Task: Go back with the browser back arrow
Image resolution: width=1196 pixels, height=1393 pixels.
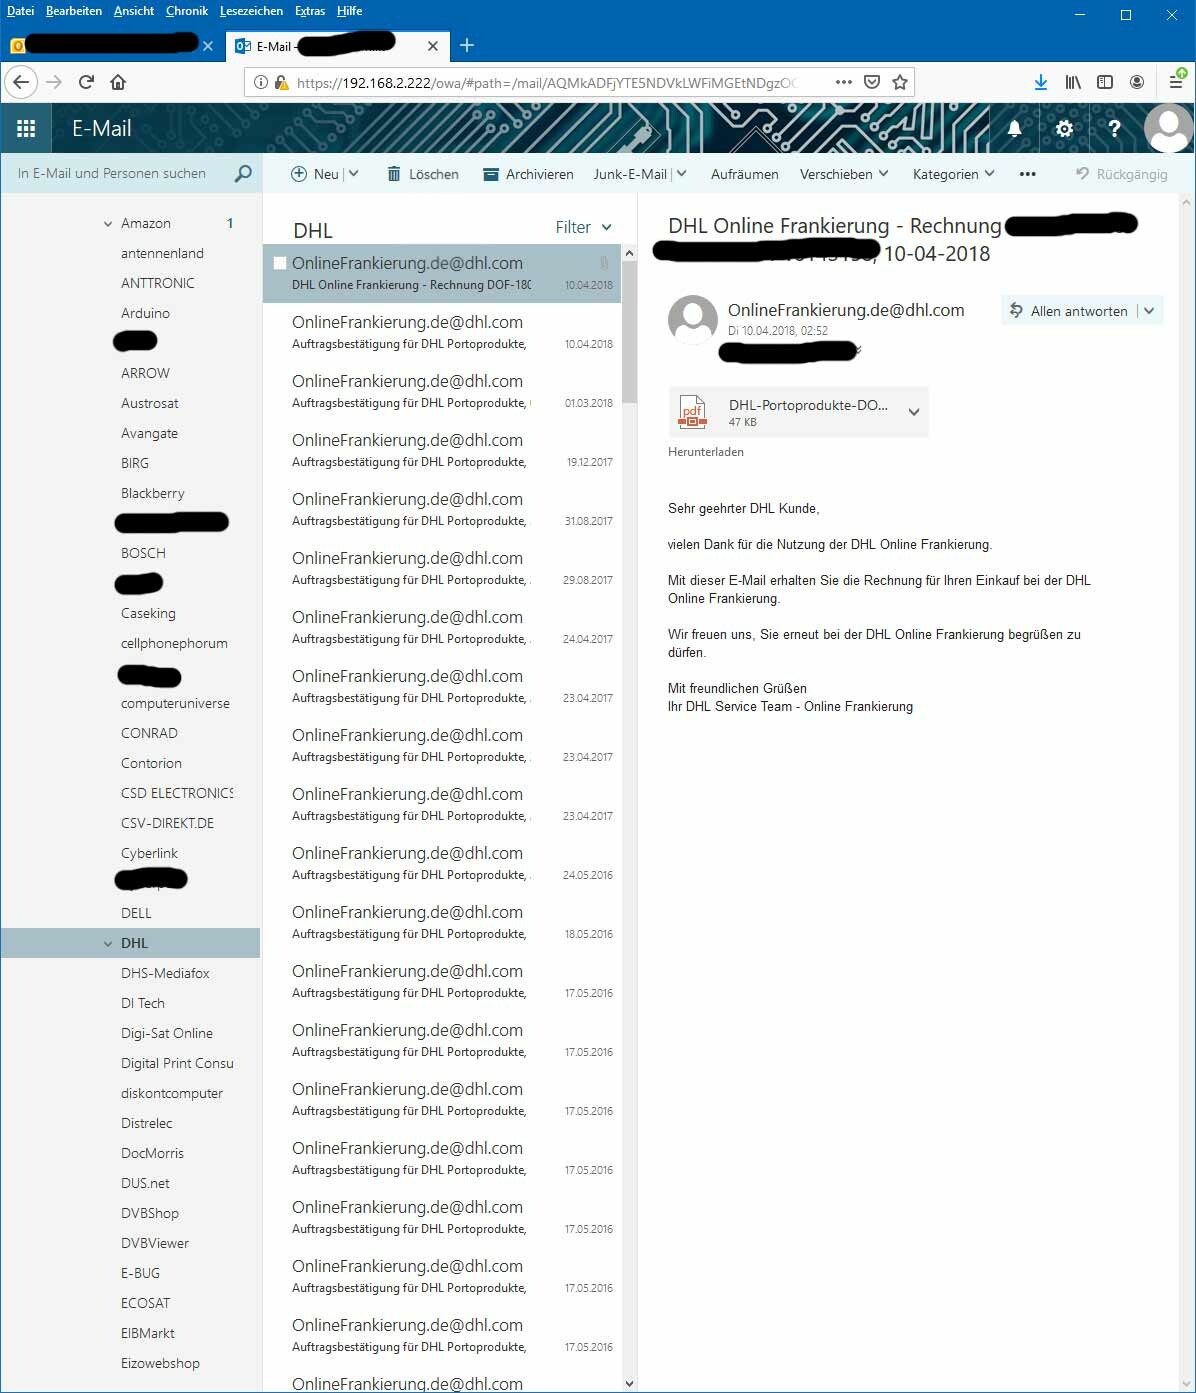Action: click(21, 82)
